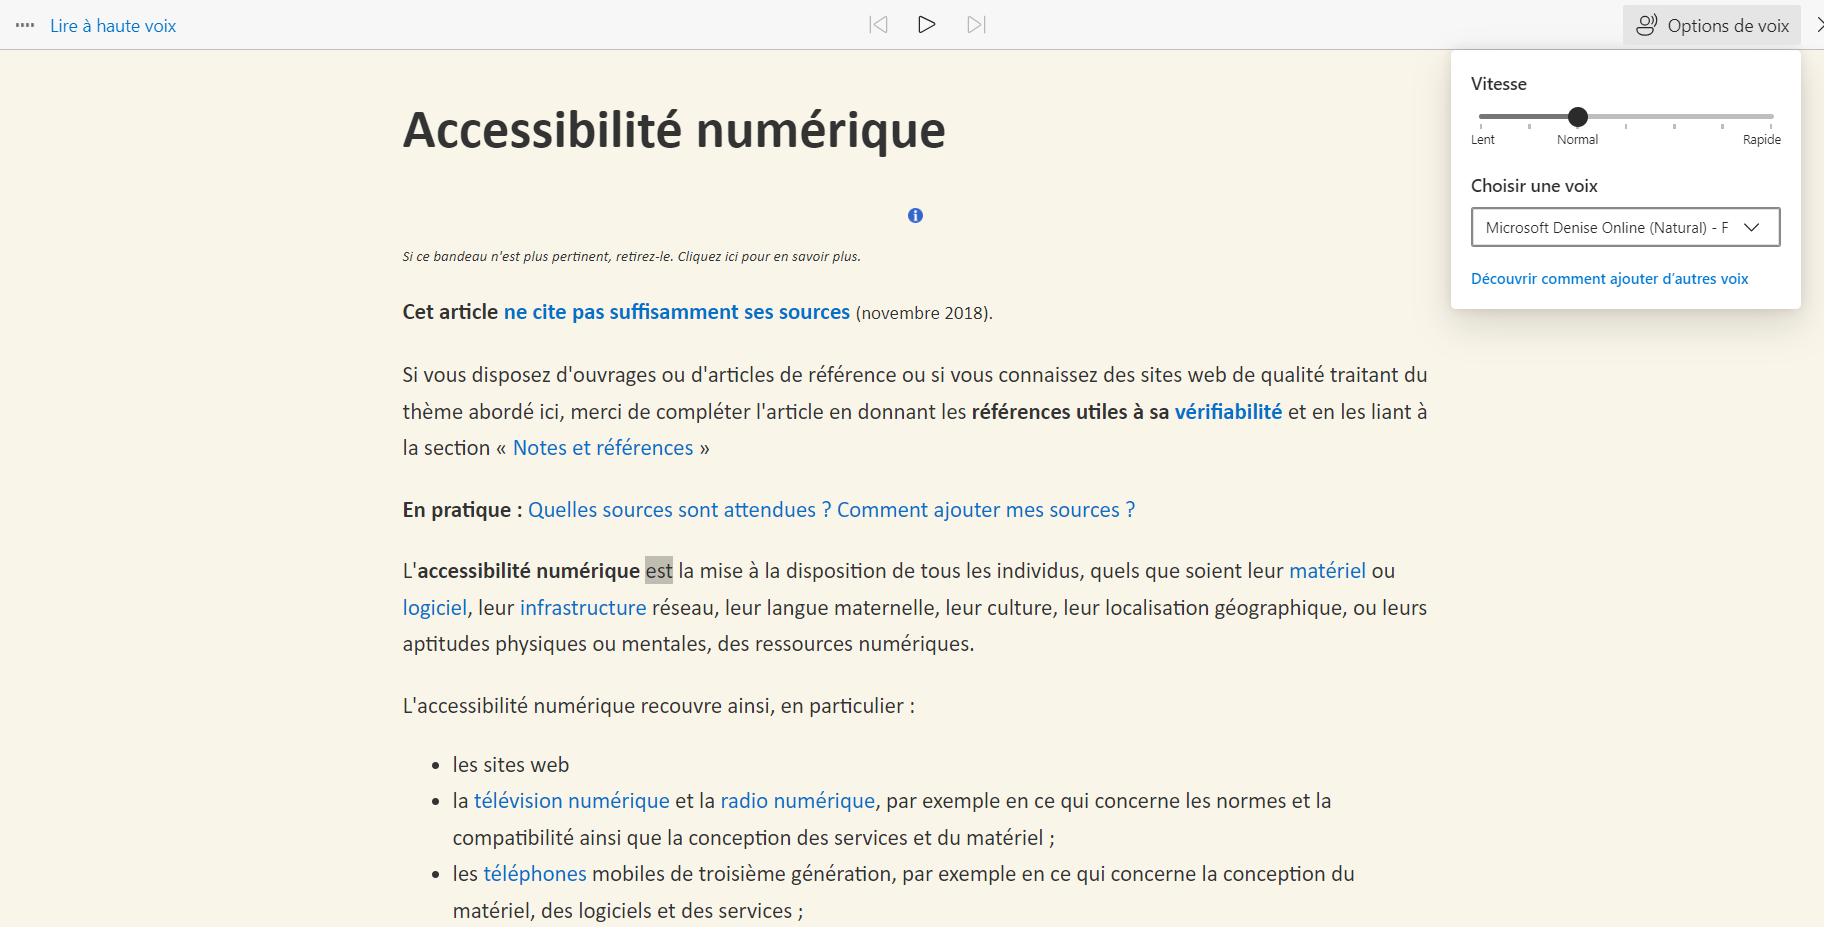1824x927 pixels.
Task: Set reading speed to Lent end
Action: coord(1482,117)
